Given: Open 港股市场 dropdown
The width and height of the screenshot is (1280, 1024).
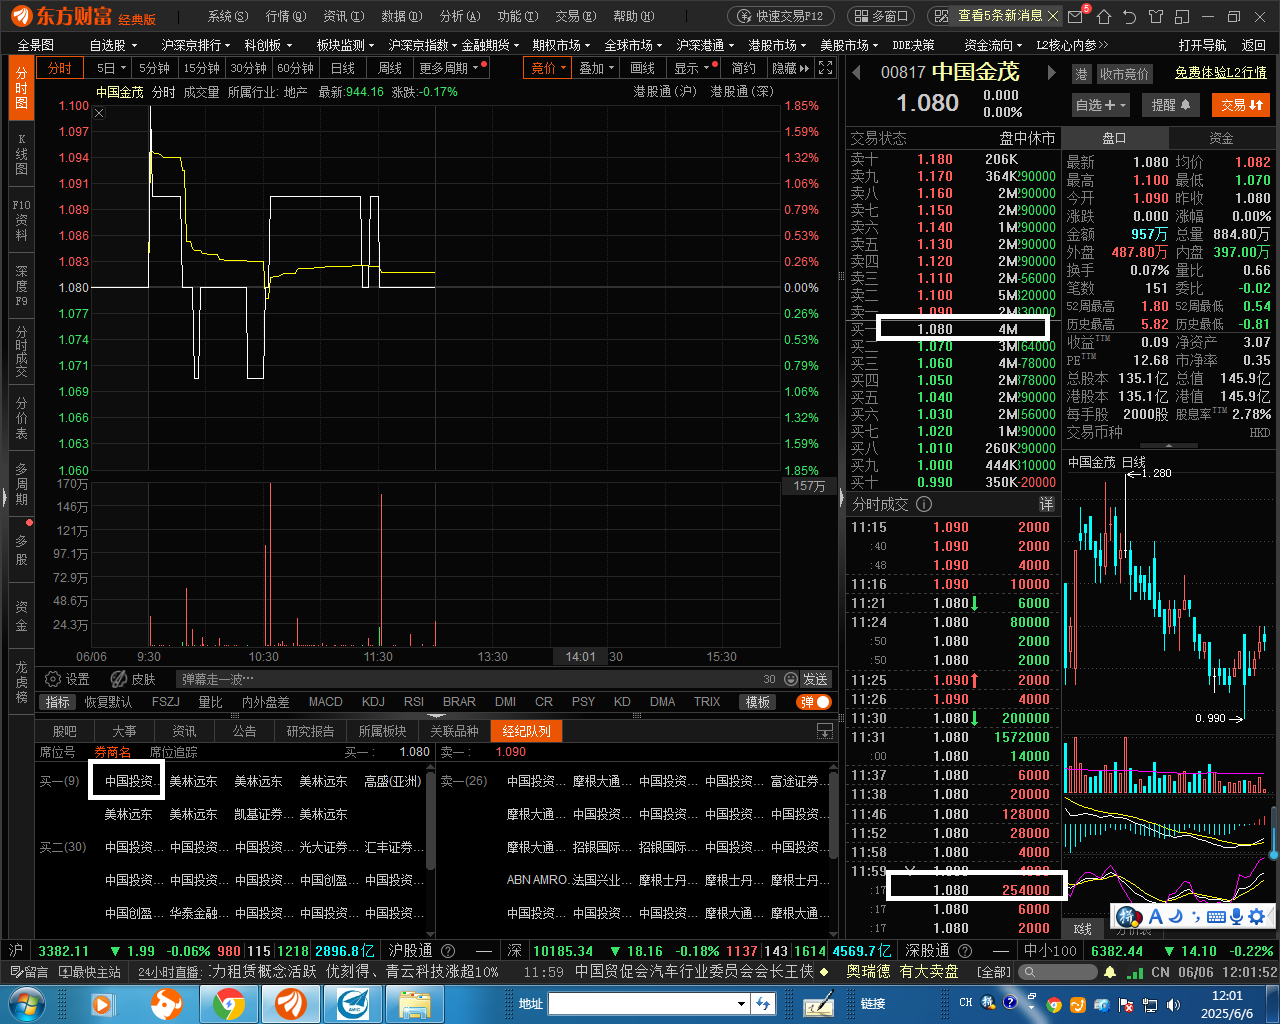Looking at the screenshot, I should [x=777, y=45].
